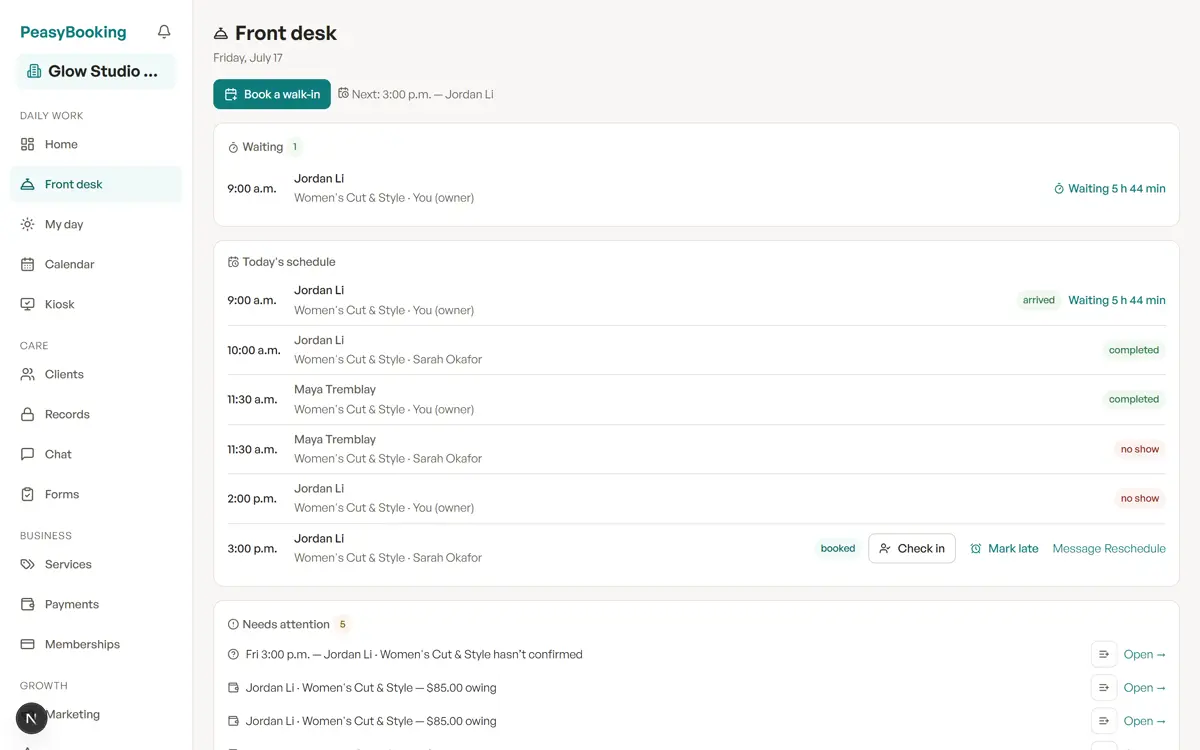Click the list icon beside unconfirmed appointment alert
Viewport: 1200px width, 750px height.
click(x=1104, y=654)
